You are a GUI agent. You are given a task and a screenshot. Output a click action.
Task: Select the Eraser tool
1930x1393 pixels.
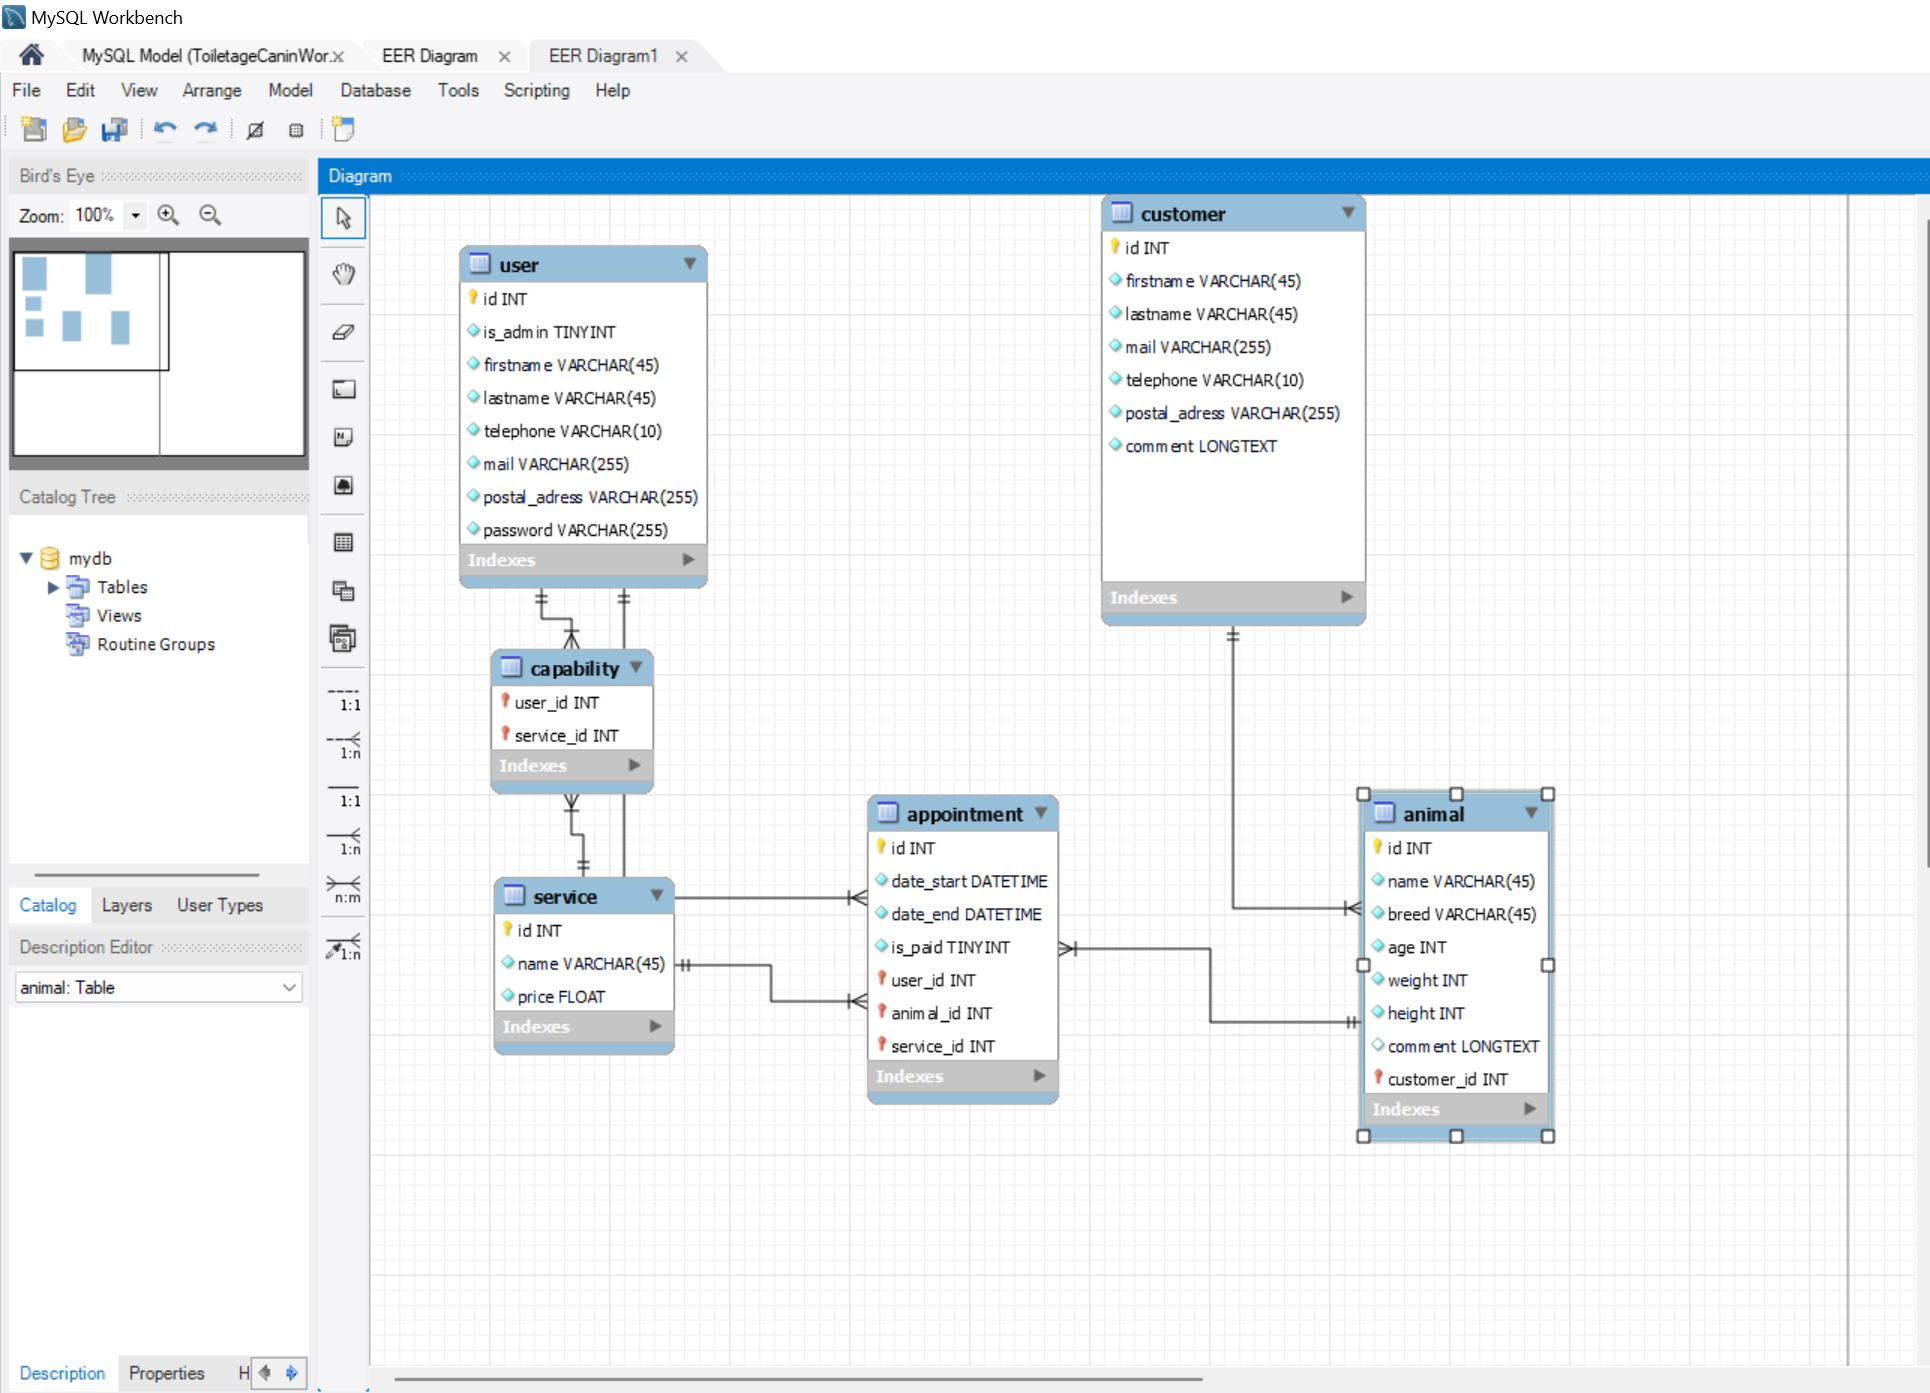[343, 332]
